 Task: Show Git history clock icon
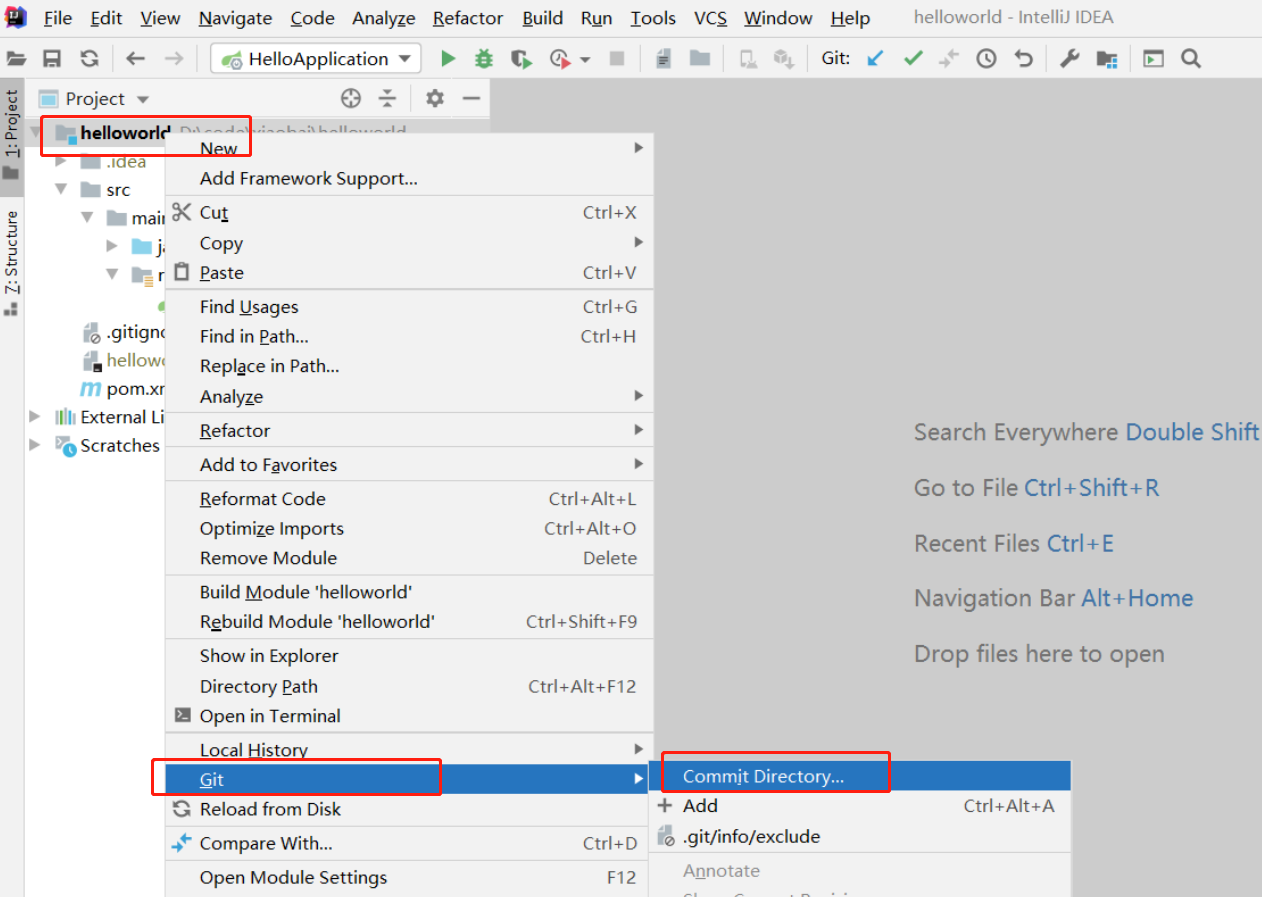click(986, 59)
